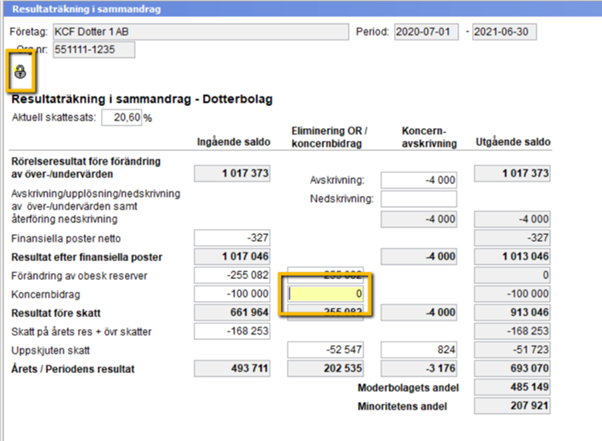
Task: Click Resultat efter finansiella poster ingående 1 017 046
Action: pos(232,256)
